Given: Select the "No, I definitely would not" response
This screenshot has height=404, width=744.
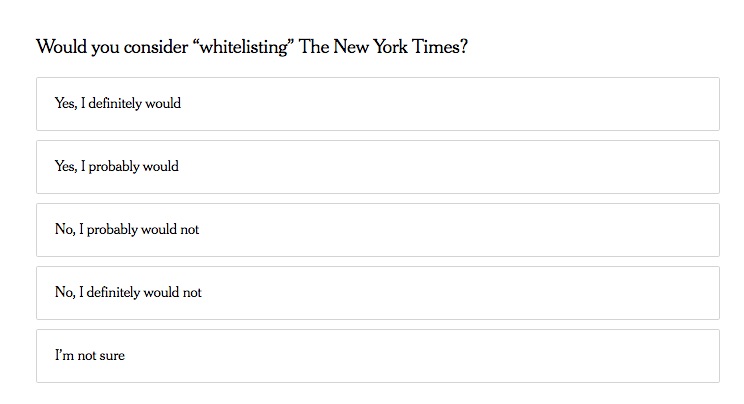Looking at the screenshot, I should (377, 292).
